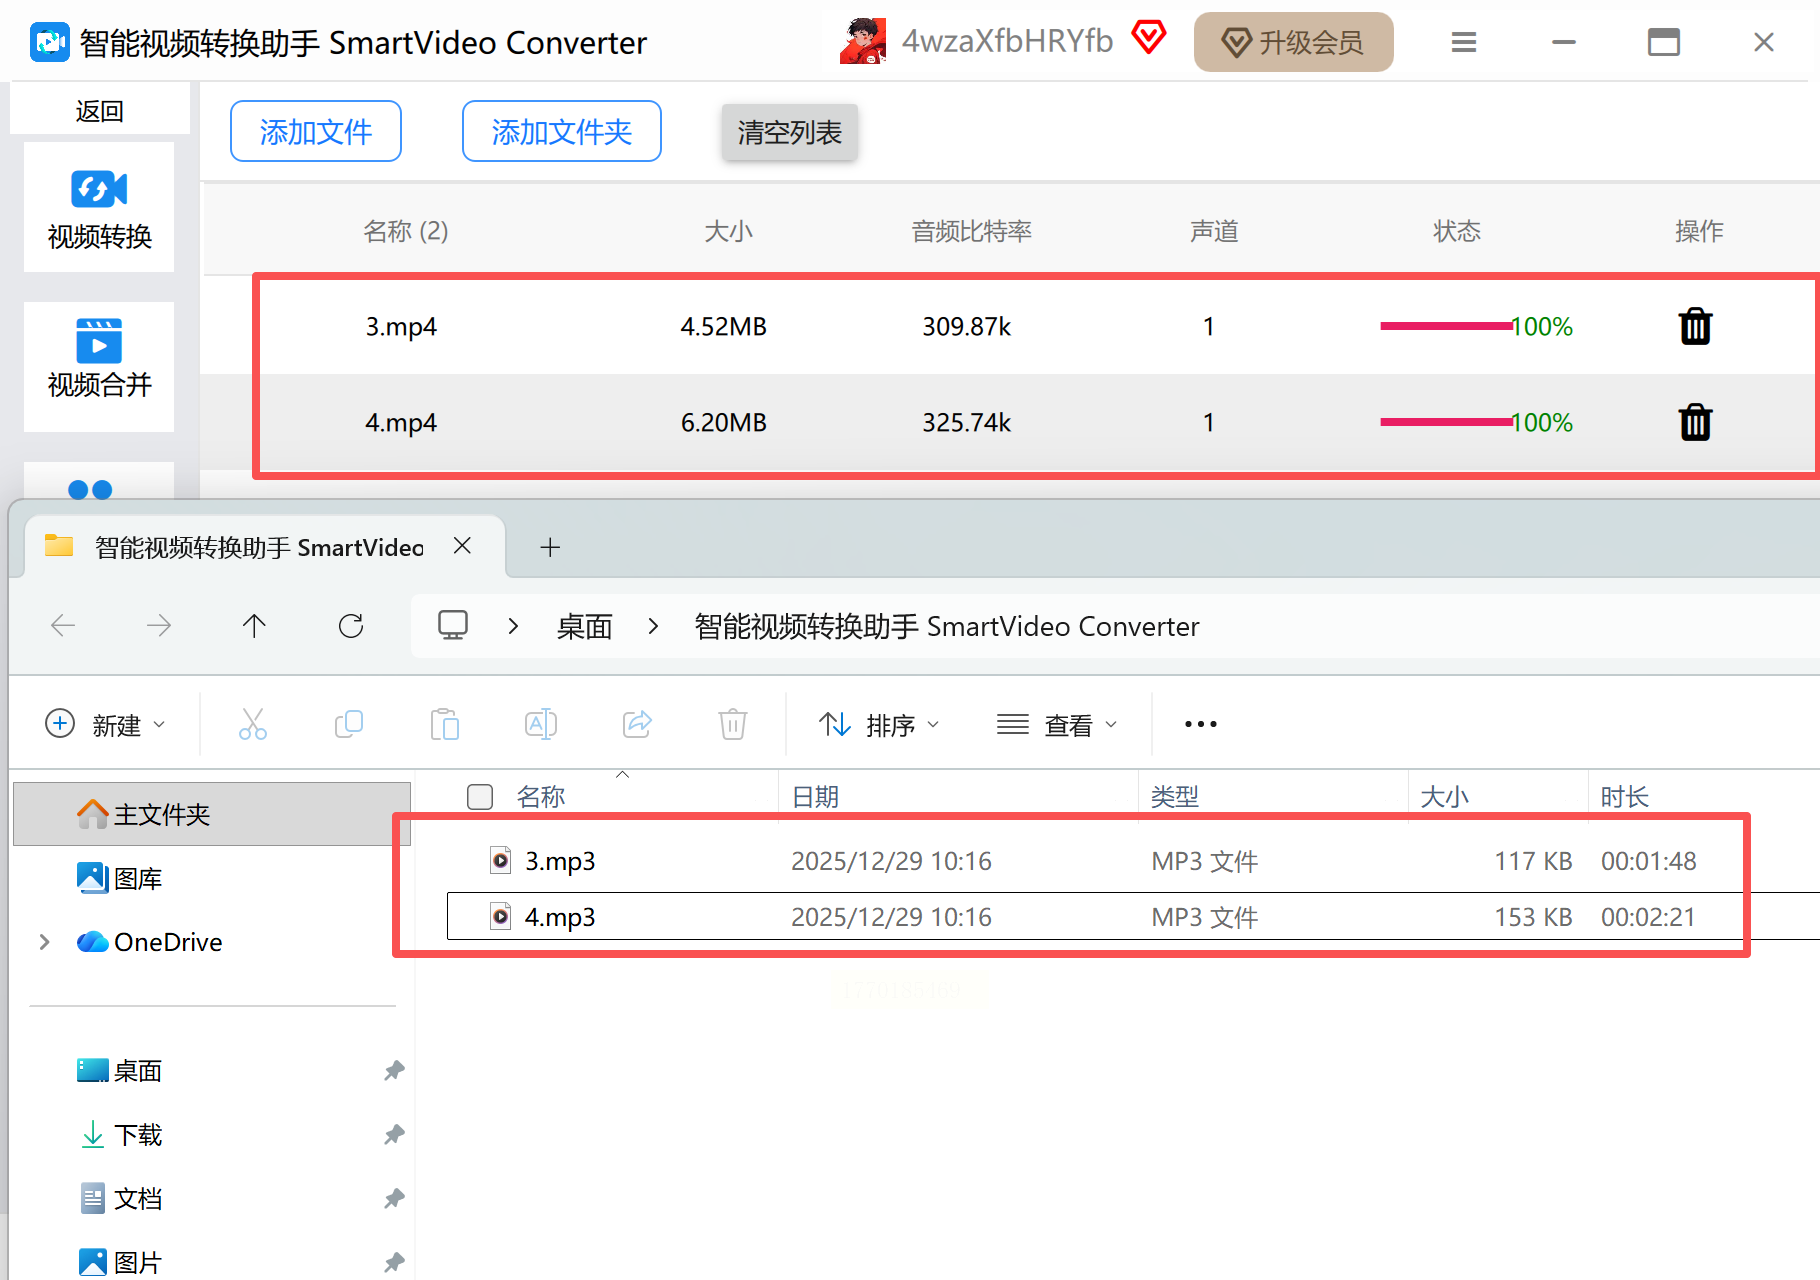Sort files by the 大小 column in Explorer
The height and width of the screenshot is (1280, 1820).
click(x=1445, y=797)
